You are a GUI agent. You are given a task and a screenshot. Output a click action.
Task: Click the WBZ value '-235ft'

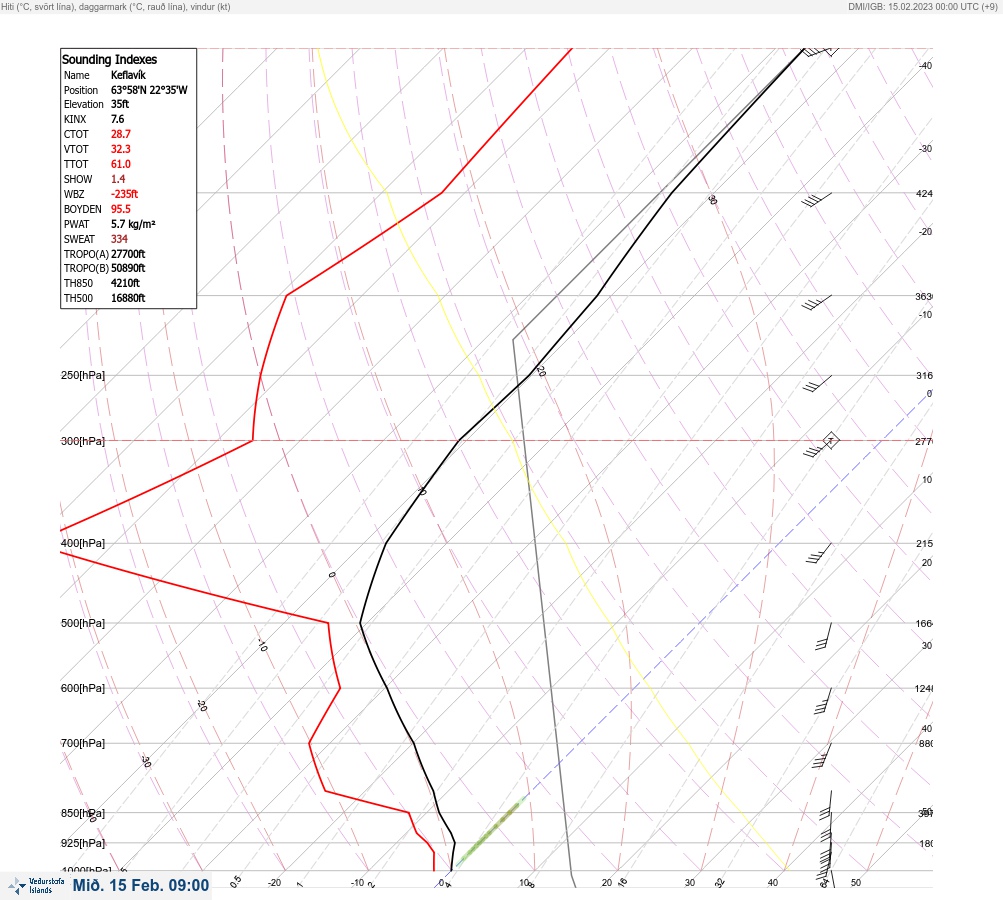pyautogui.click(x=124, y=194)
